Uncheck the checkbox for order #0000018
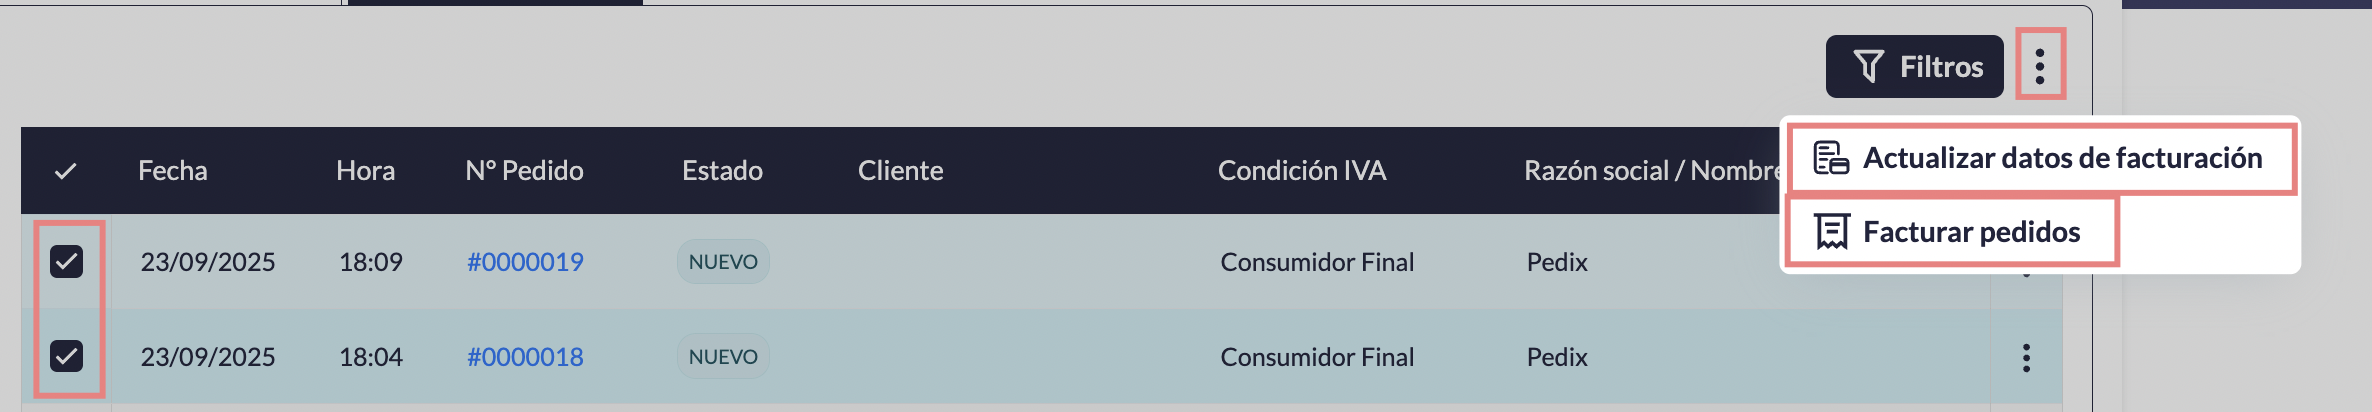 pos(67,356)
